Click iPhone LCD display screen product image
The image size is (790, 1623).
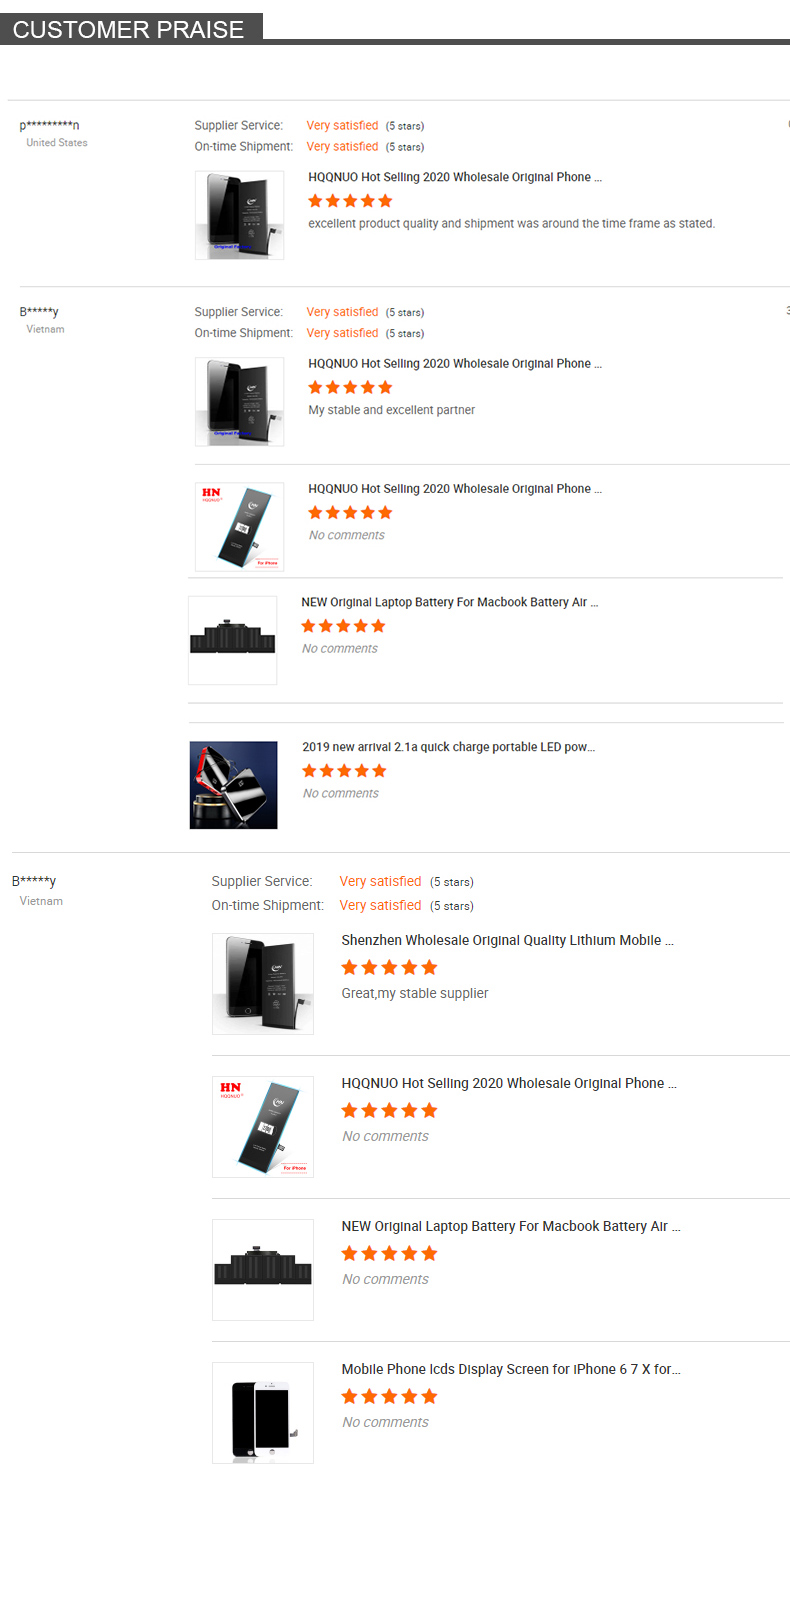click(x=263, y=1413)
